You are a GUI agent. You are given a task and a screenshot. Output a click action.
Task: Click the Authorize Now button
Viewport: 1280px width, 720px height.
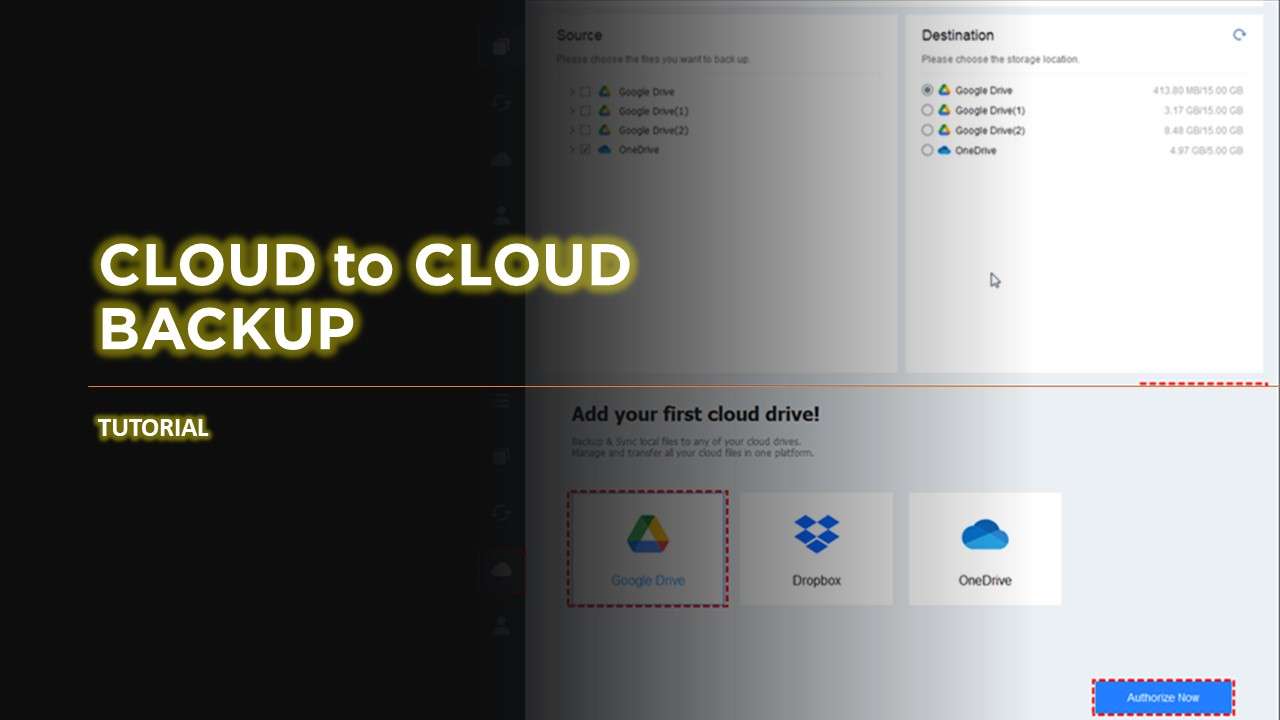click(x=1163, y=697)
